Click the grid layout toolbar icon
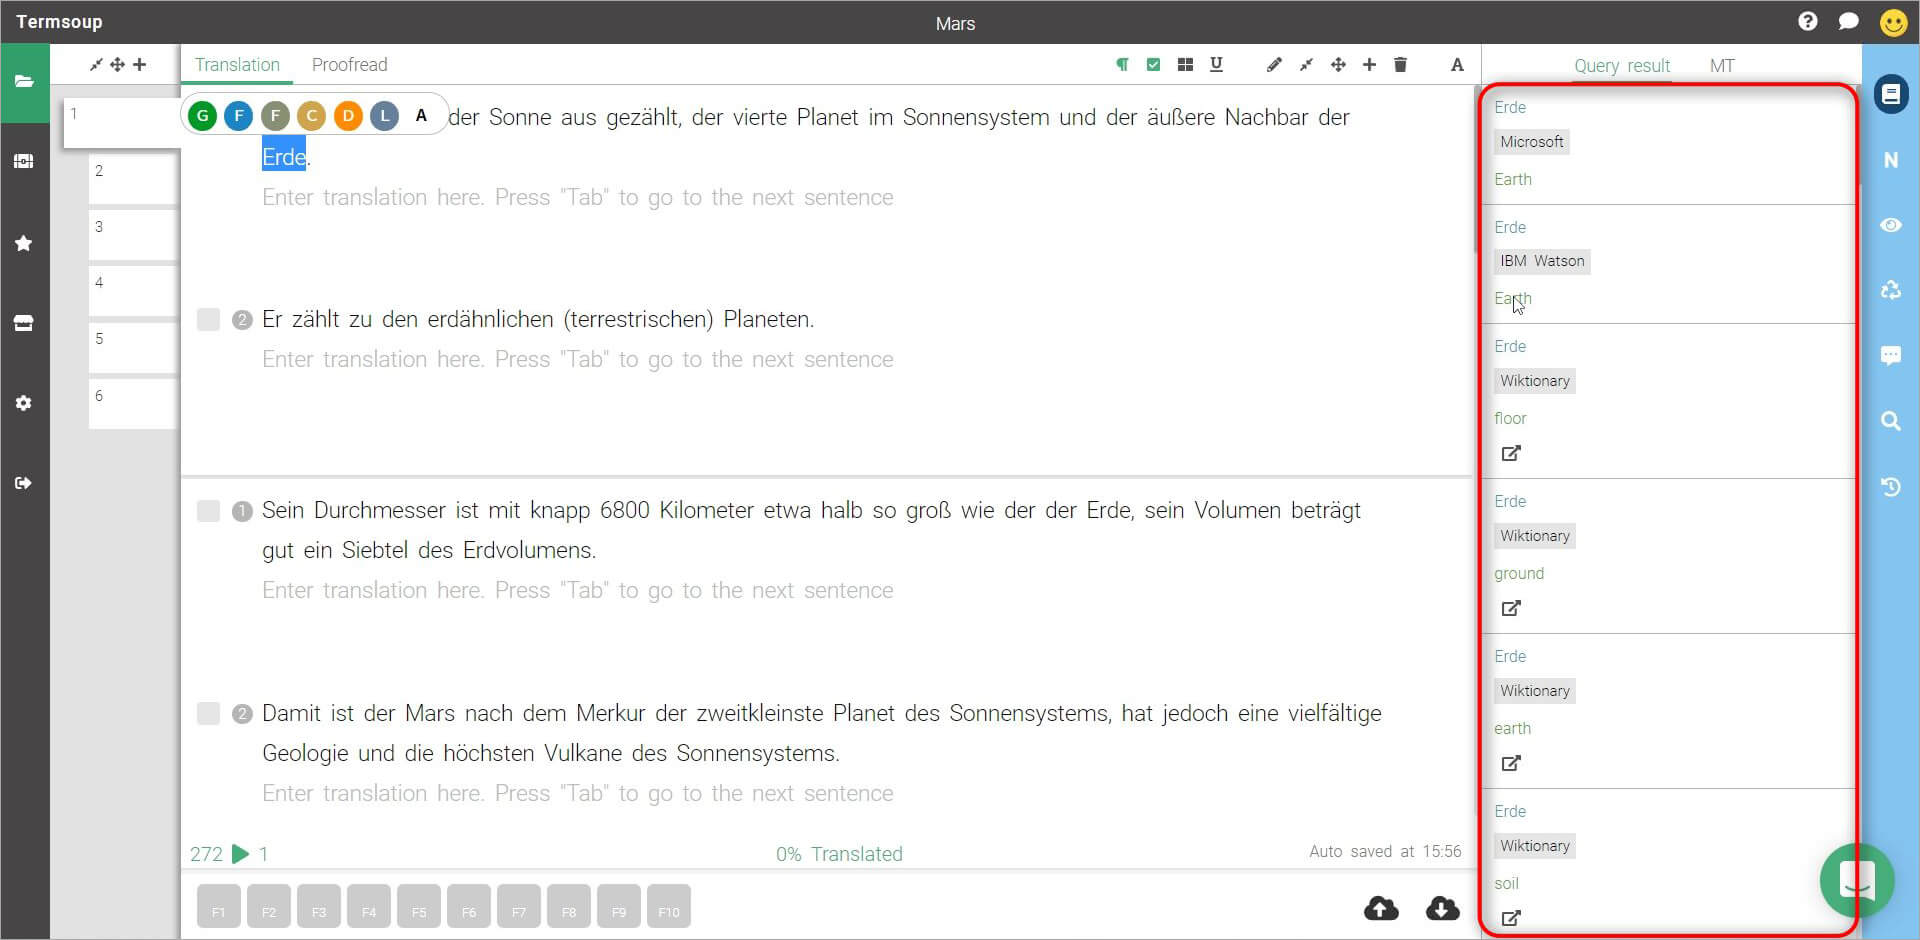 tap(1185, 65)
